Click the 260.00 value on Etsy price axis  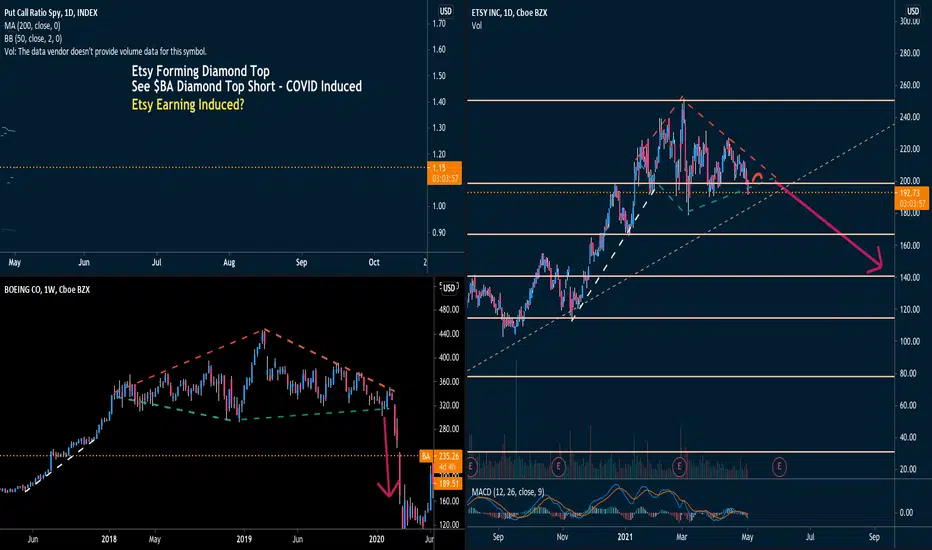tap(910, 85)
